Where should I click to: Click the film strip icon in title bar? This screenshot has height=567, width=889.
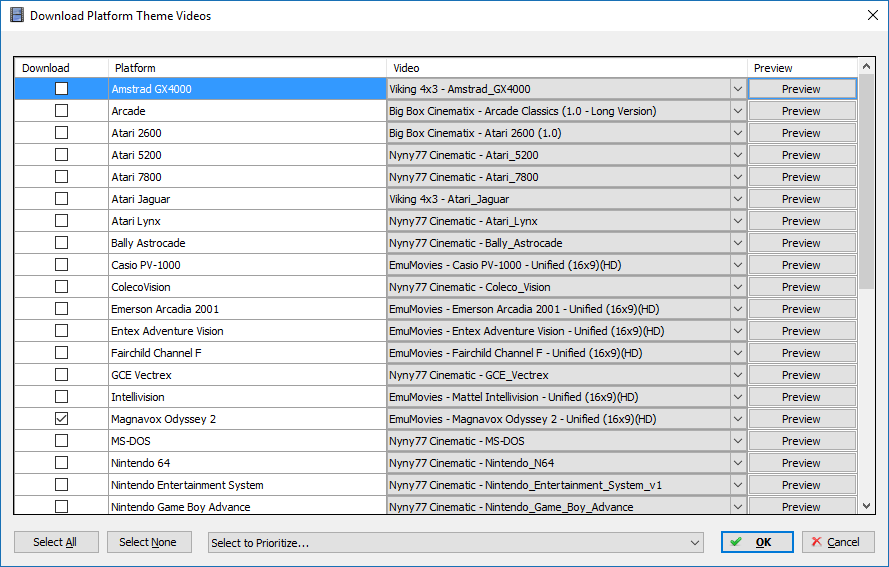(17, 15)
